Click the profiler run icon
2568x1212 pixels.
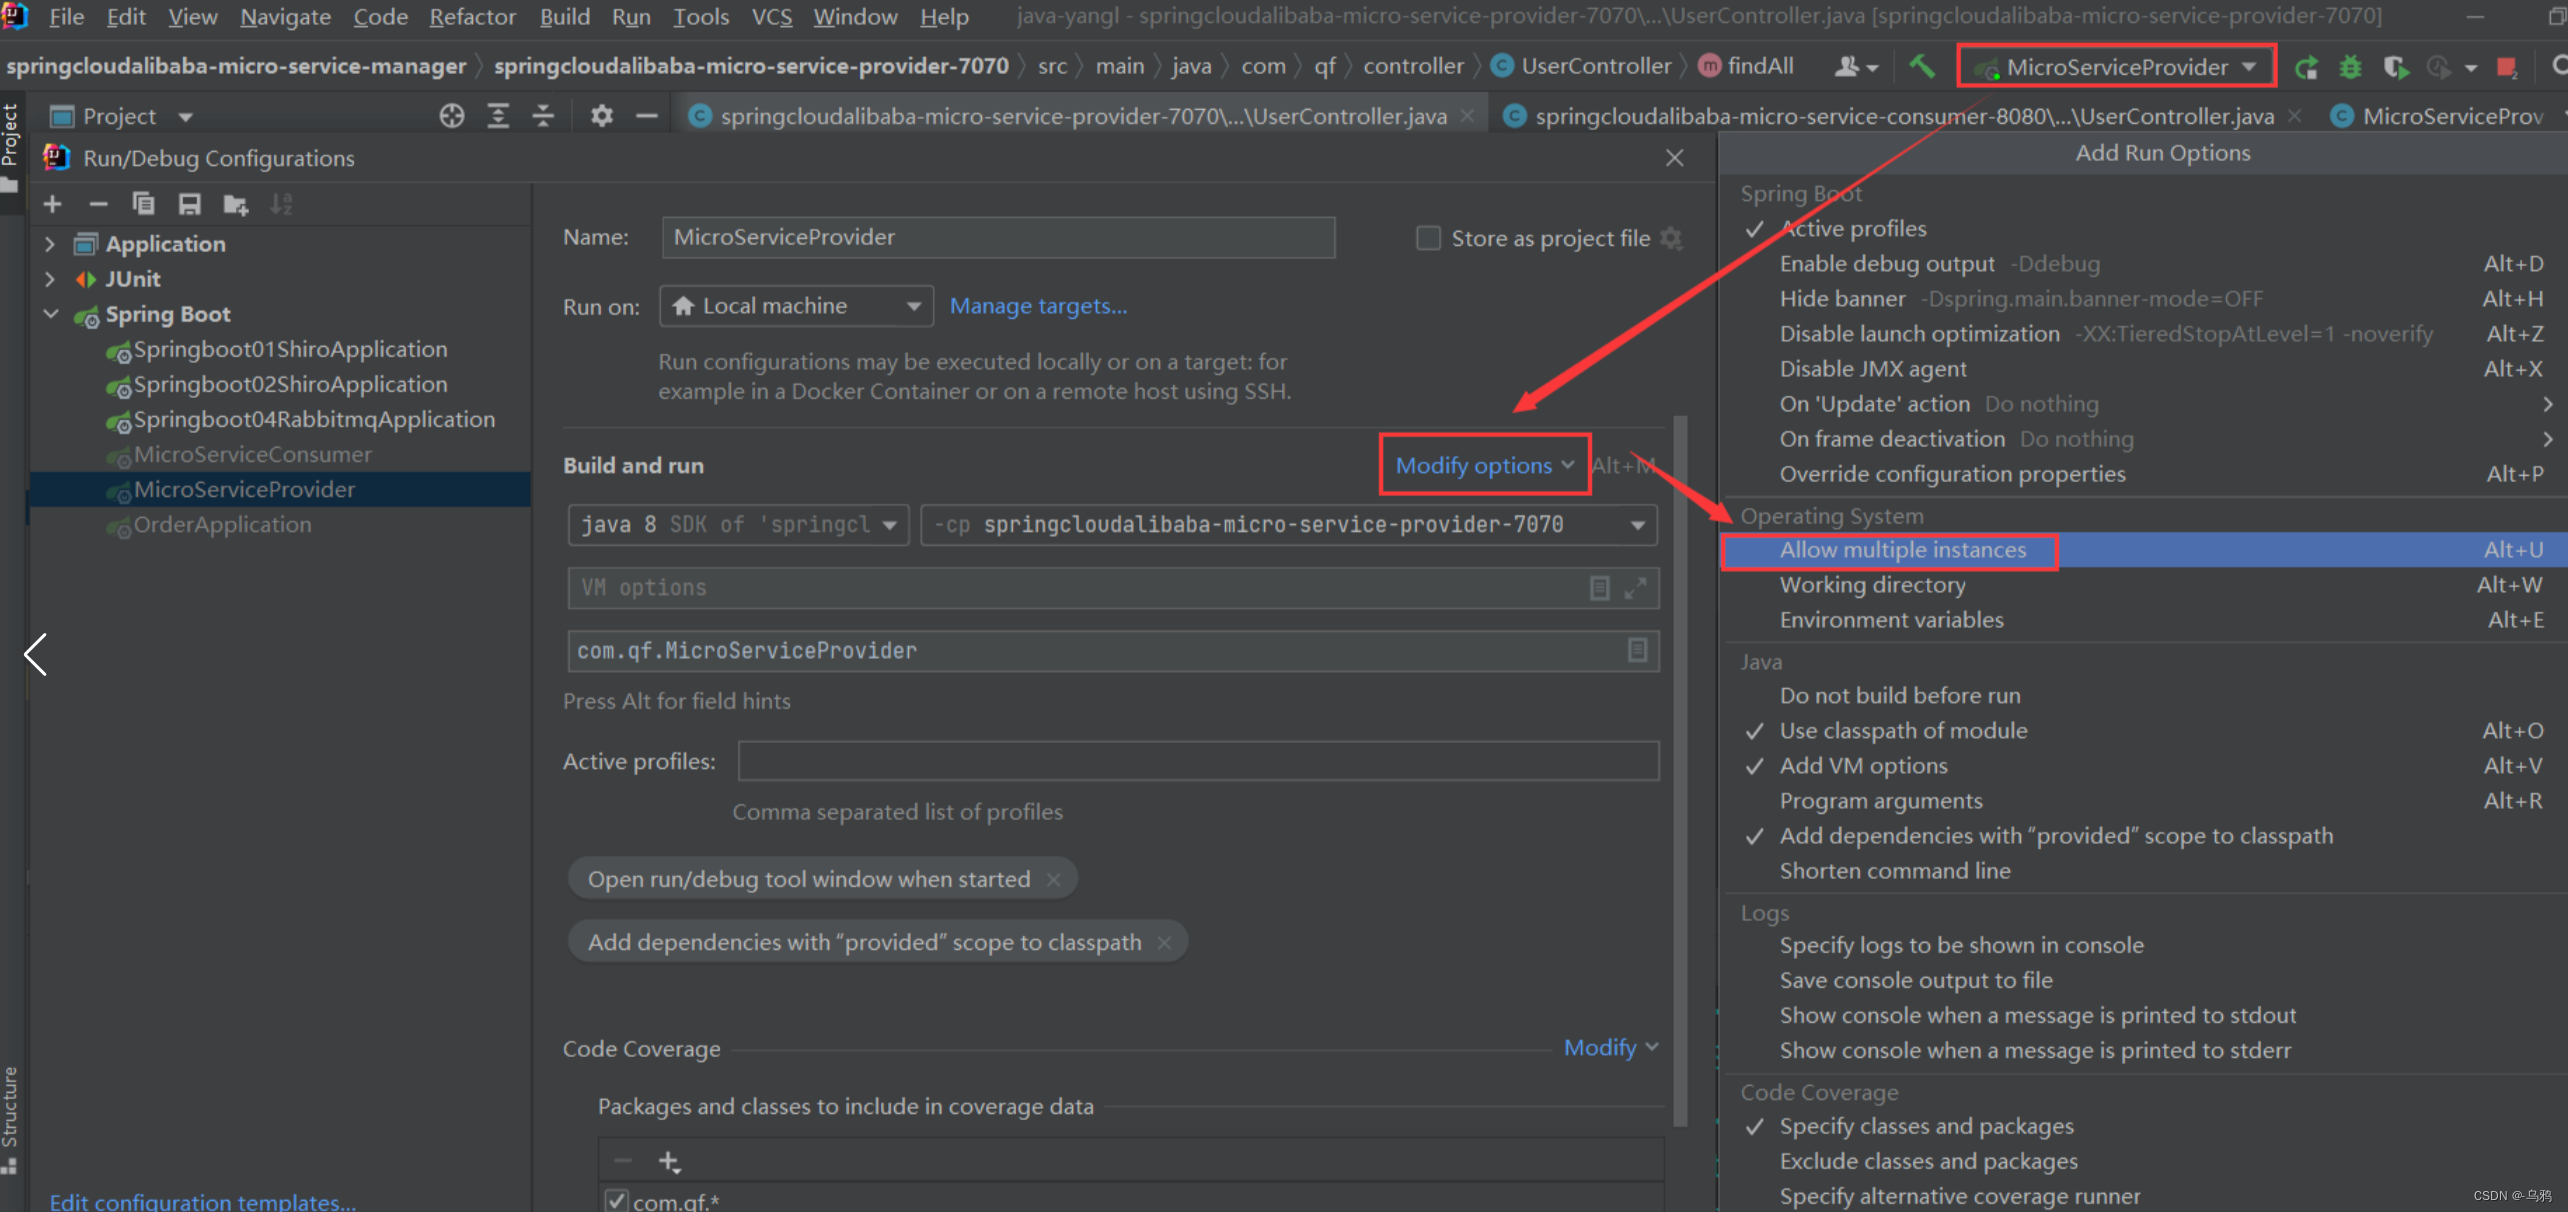click(x=2440, y=67)
